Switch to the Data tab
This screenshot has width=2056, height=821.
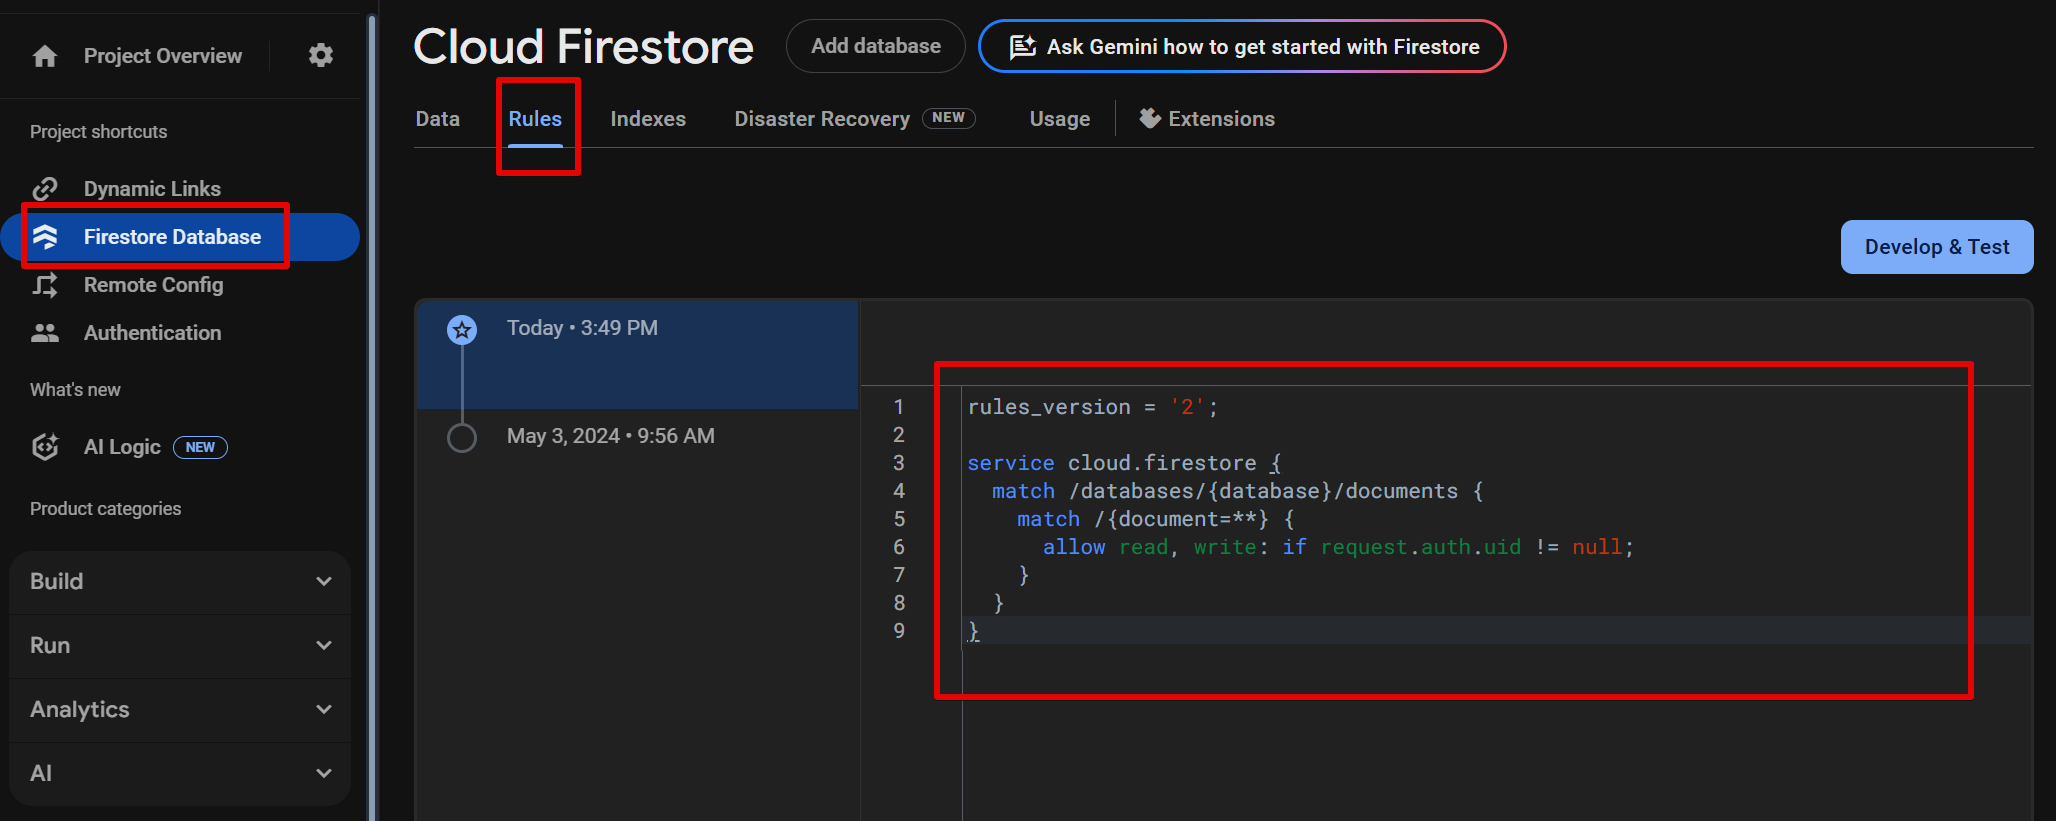[x=438, y=119]
